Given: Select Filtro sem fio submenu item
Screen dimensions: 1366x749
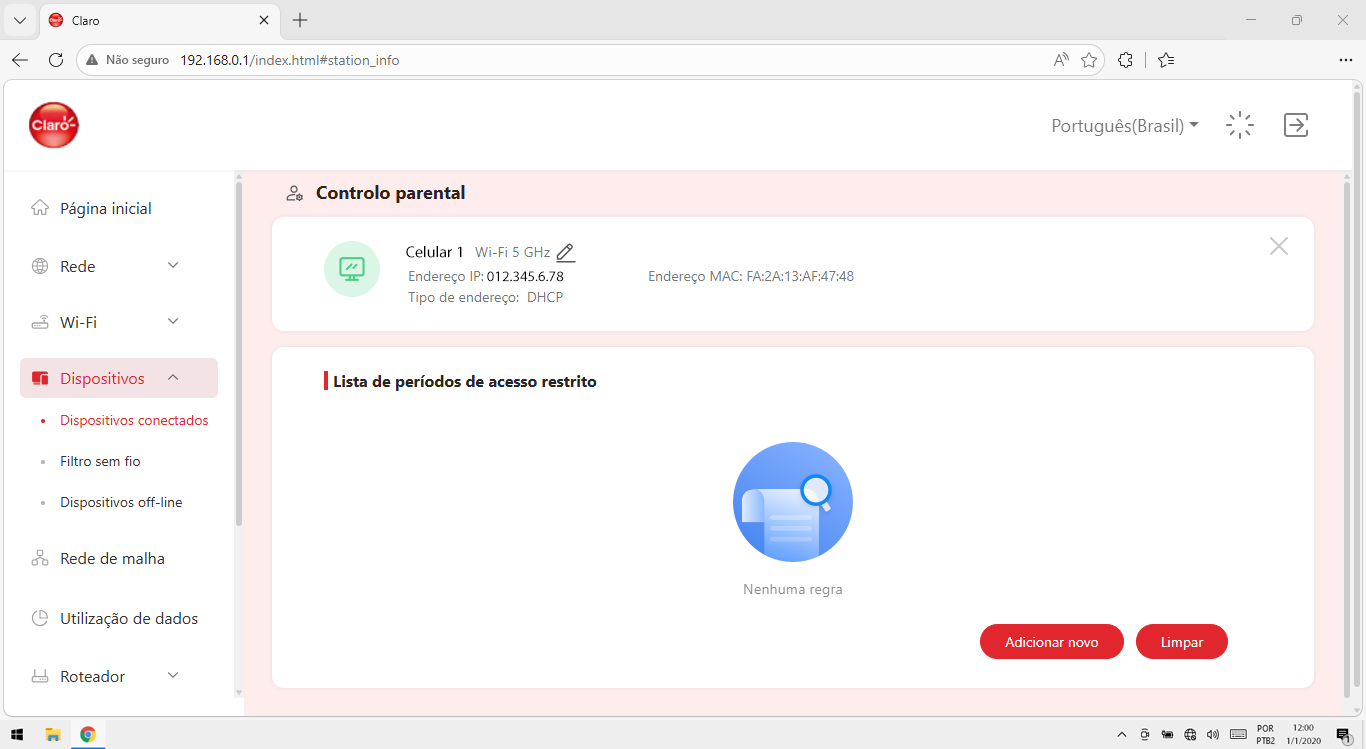Looking at the screenshot, I should [x=100, y=461].
